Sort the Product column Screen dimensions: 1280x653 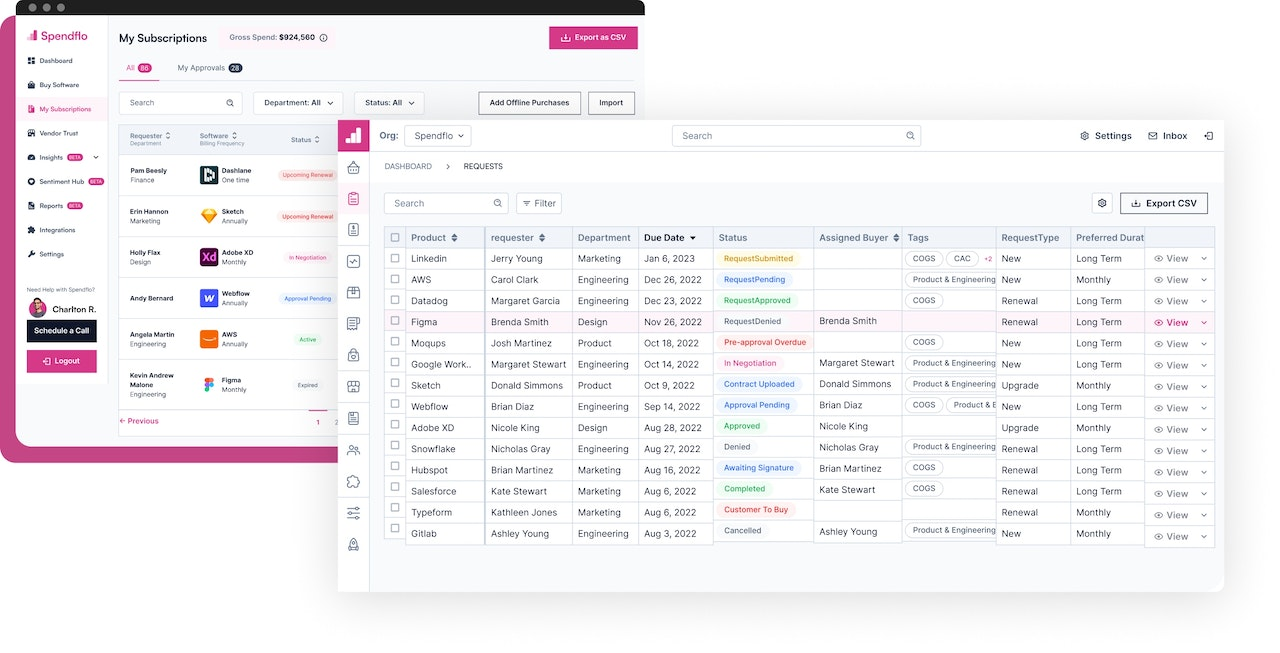[454, 238]
